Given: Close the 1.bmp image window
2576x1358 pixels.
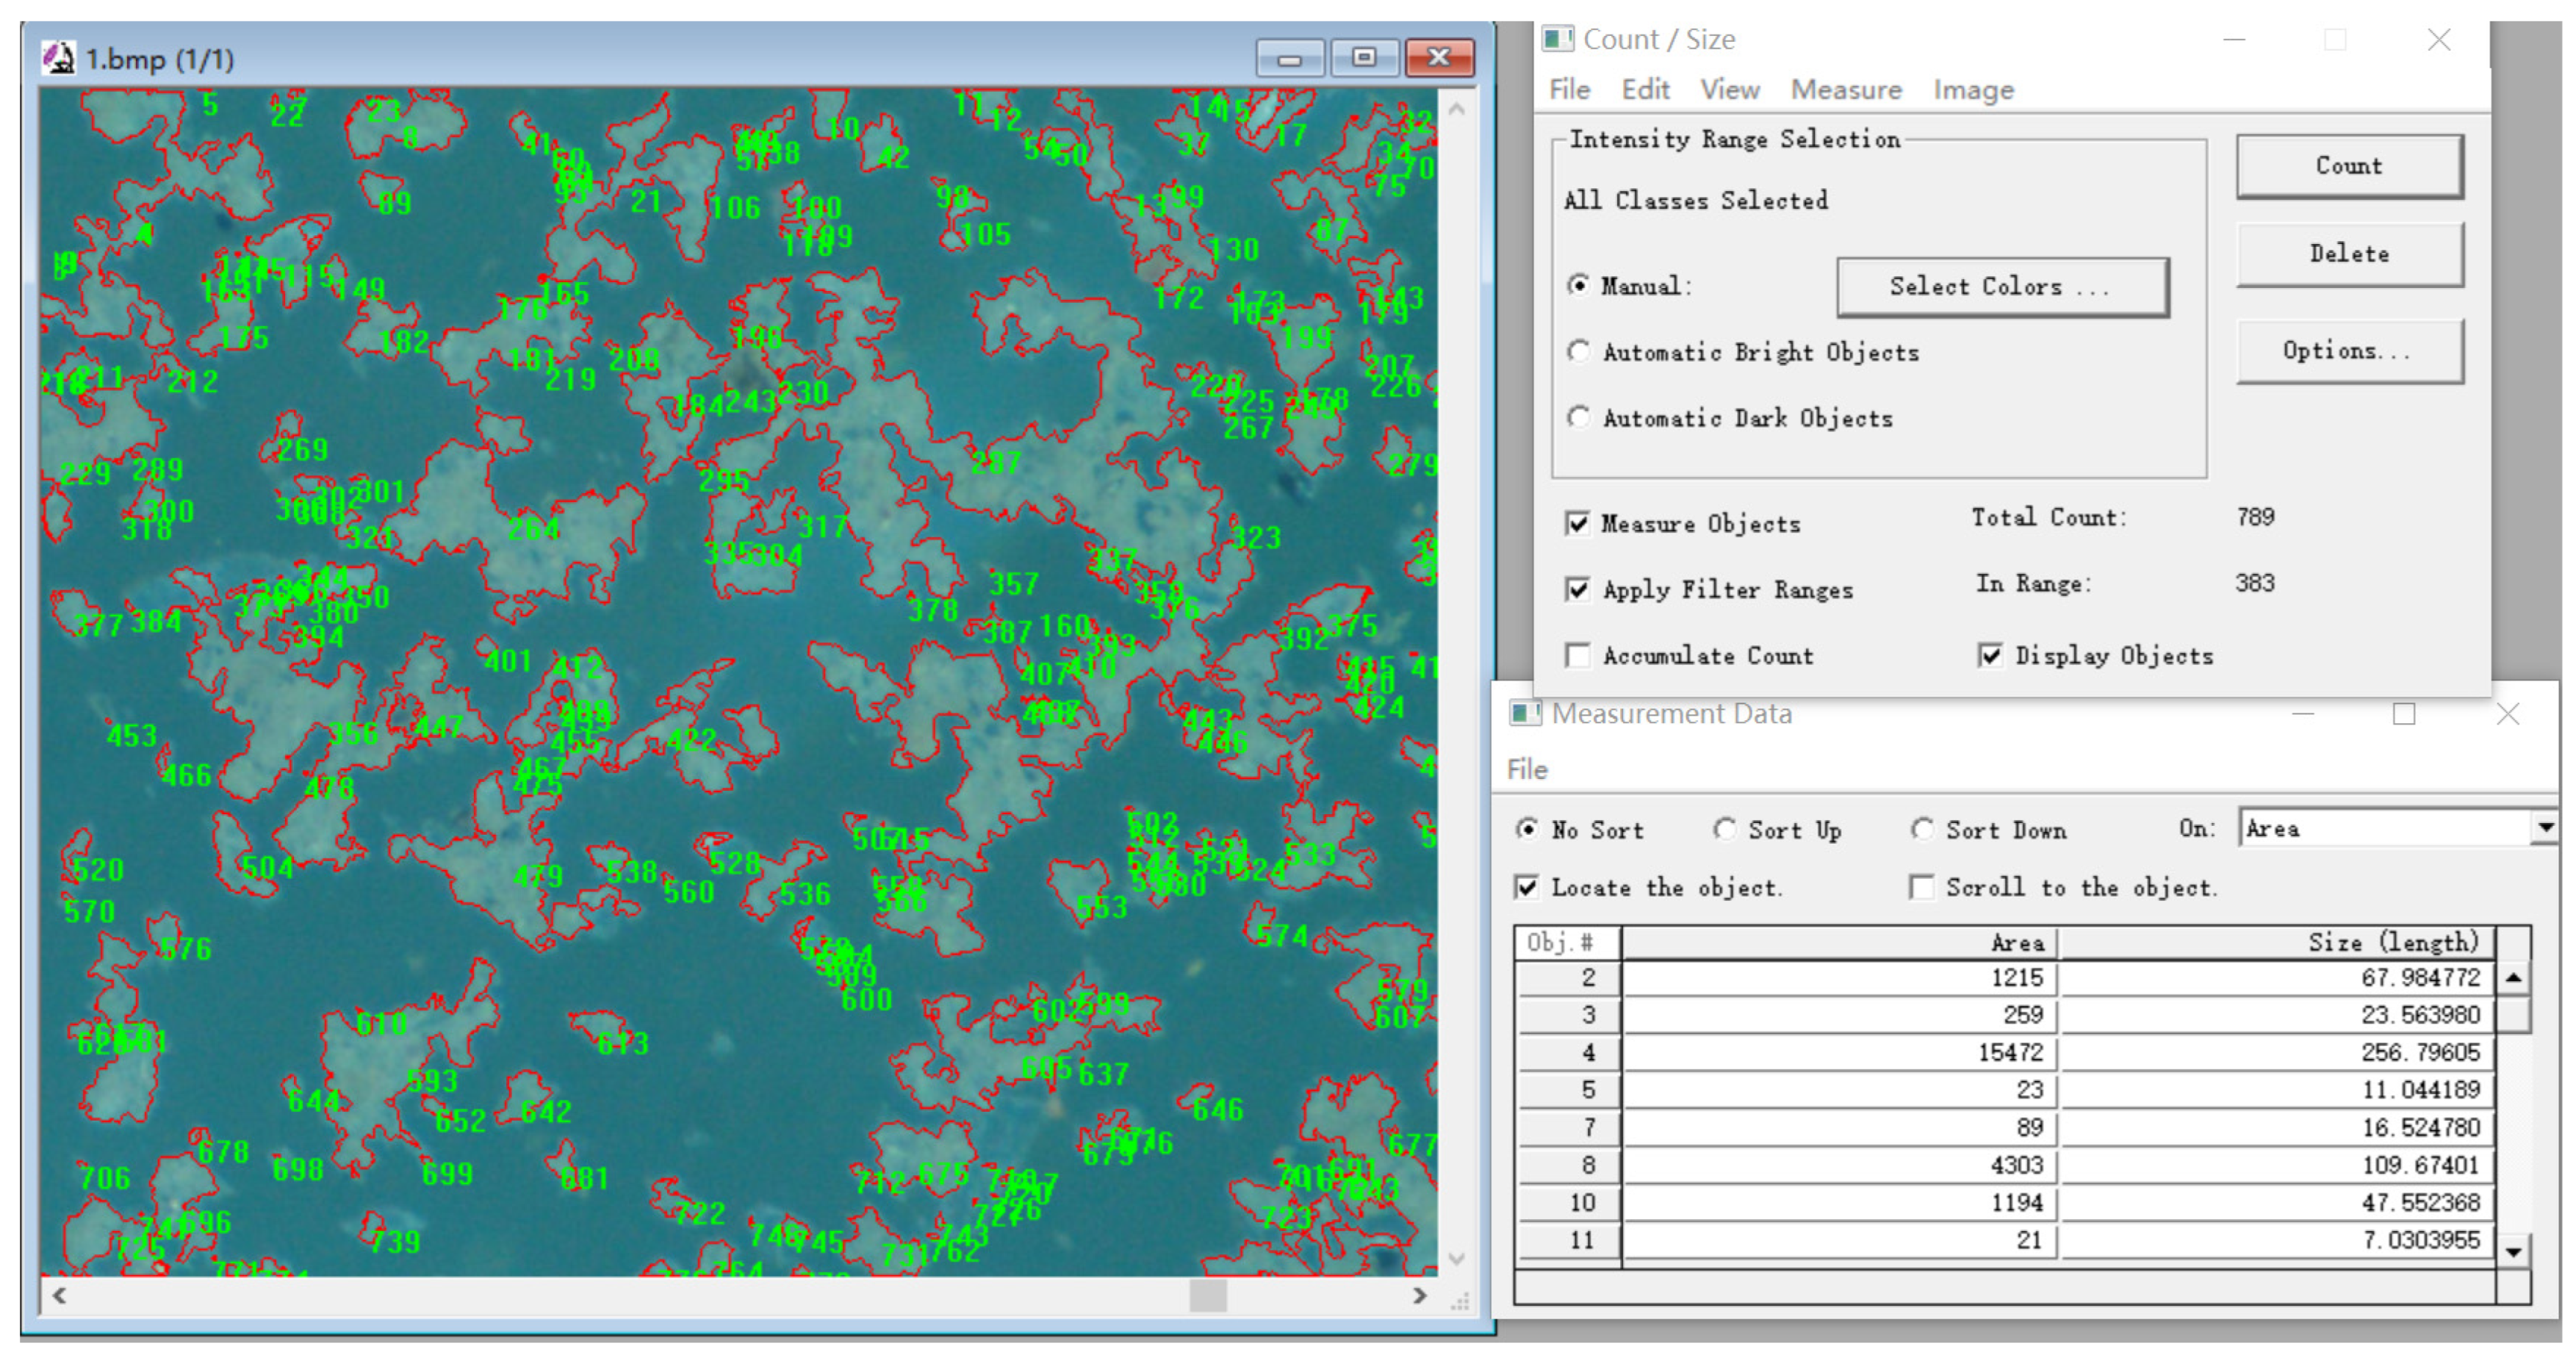Looking at the screenshot, I should (x=1439, y=58).
